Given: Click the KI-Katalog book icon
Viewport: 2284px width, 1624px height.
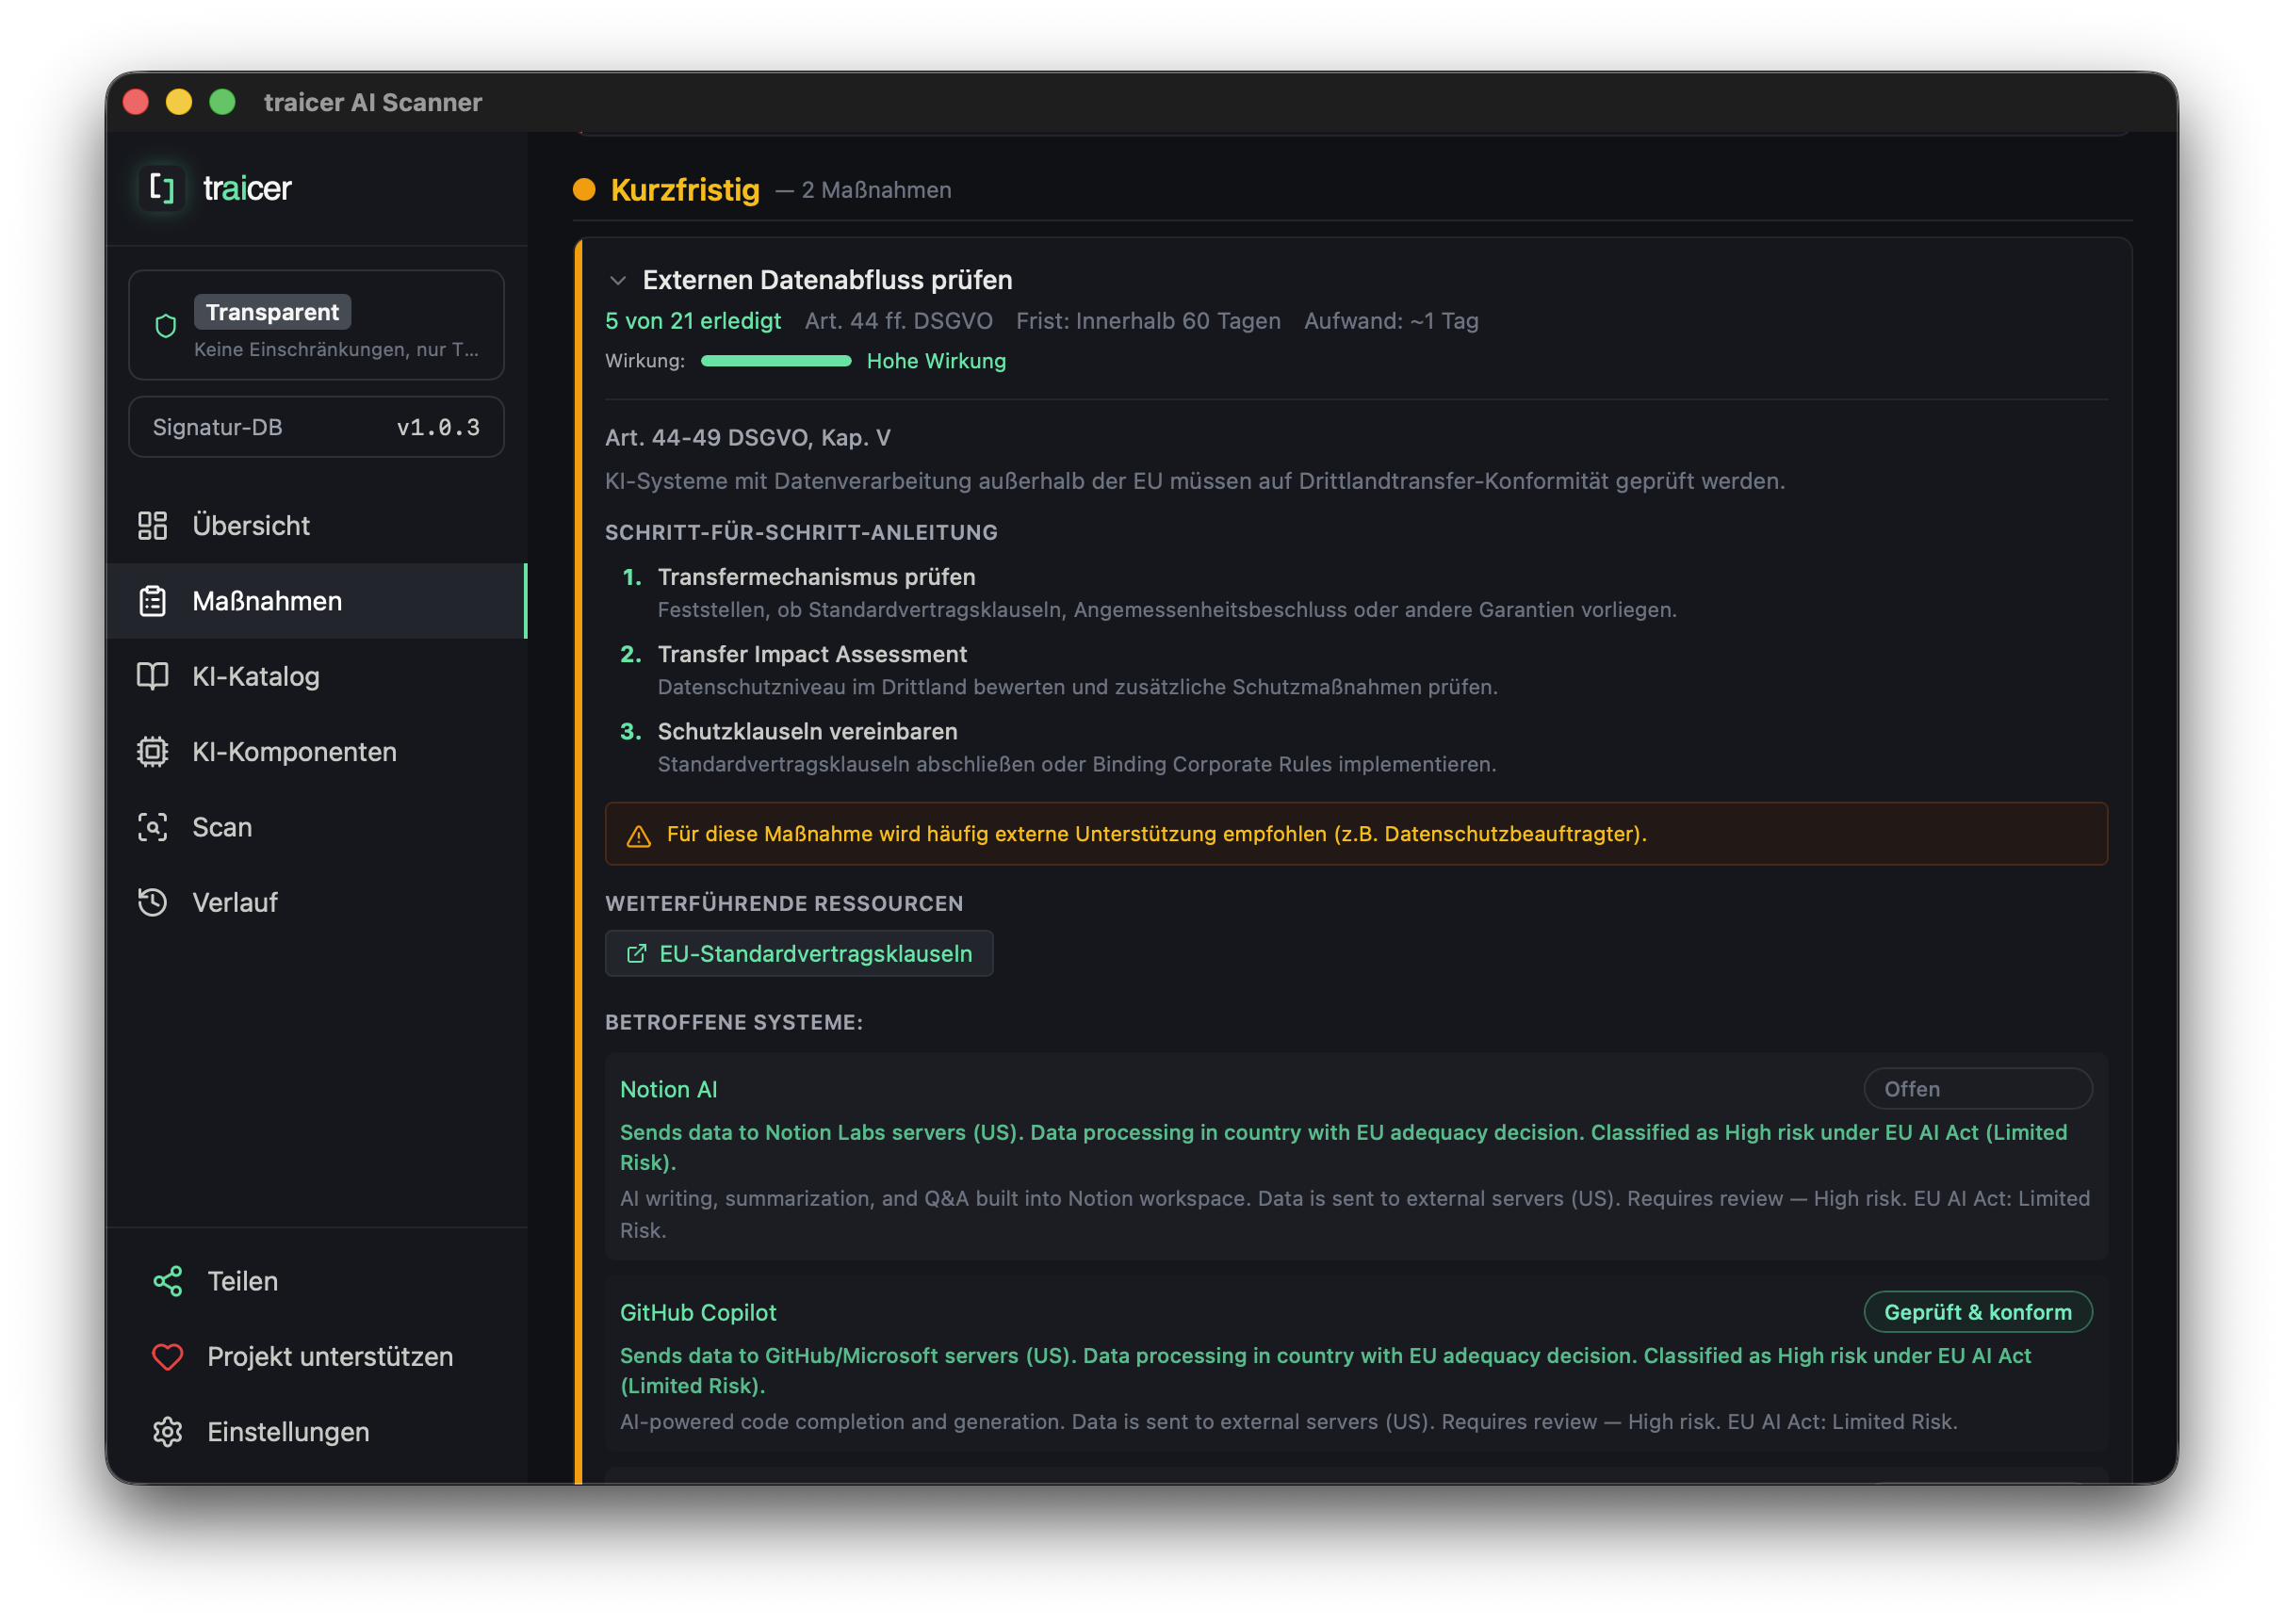Looking at the screenshot, I should [x=152, y=676].
